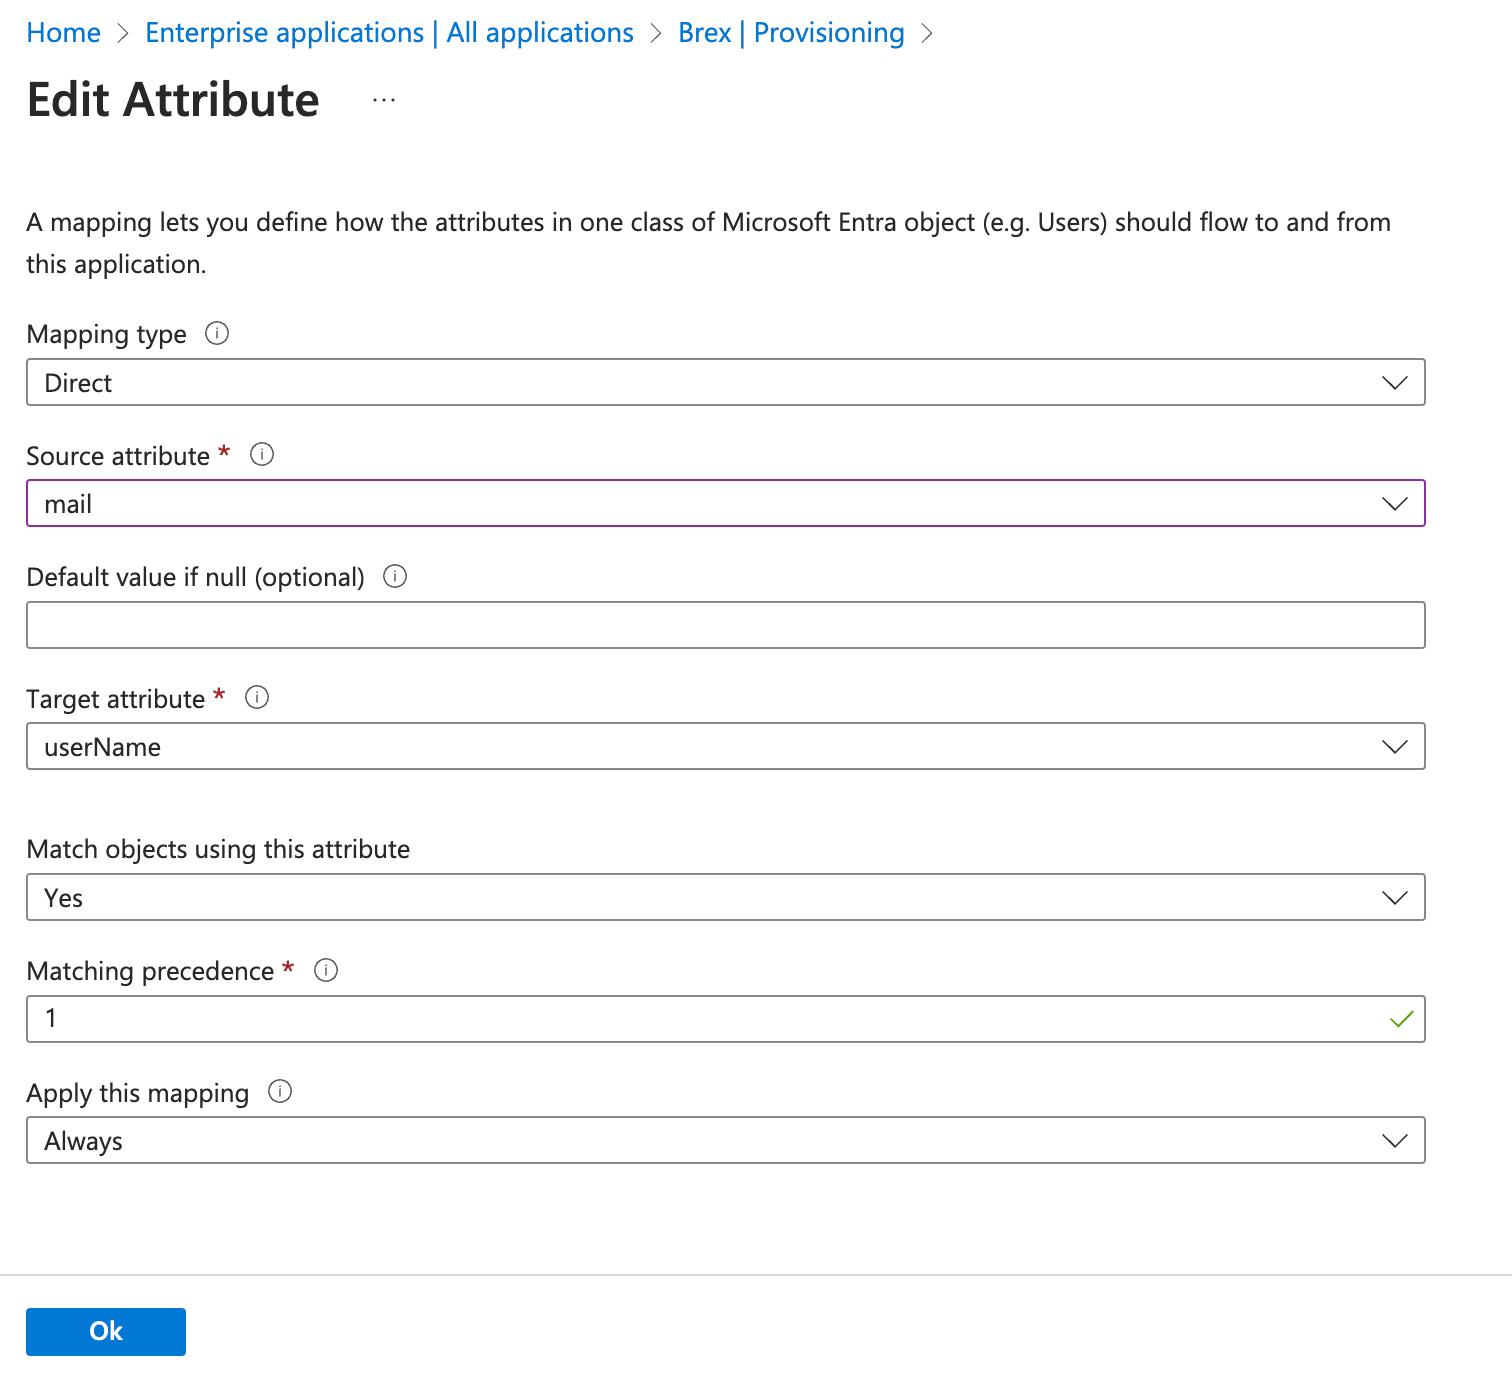
Task: Click the breadcrumb chevron after Brex | Provisioning
Action: pyautogui.click(x=929, y=32)
